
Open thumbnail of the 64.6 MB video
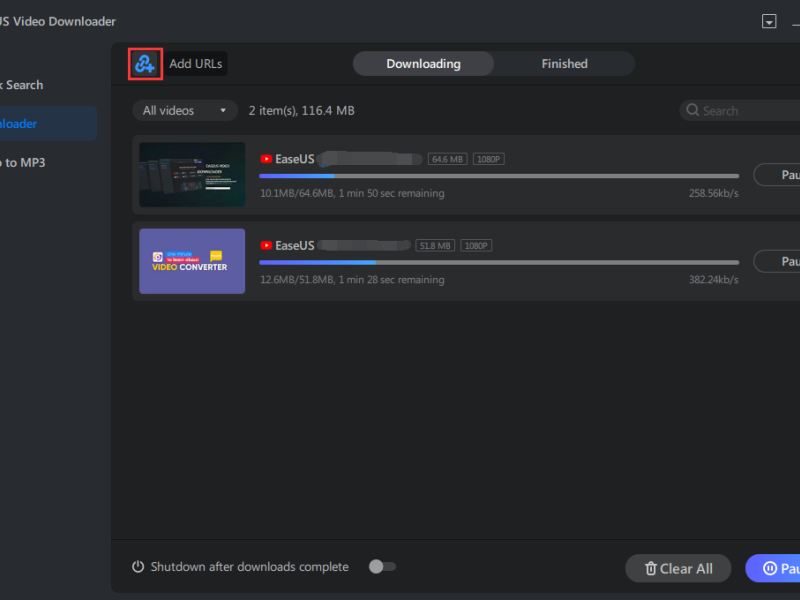192,174
